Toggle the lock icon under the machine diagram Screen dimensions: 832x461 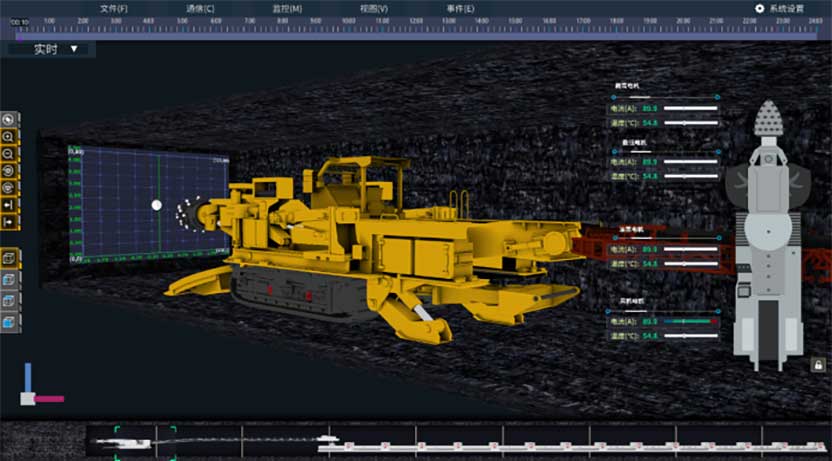pos(818,365)
